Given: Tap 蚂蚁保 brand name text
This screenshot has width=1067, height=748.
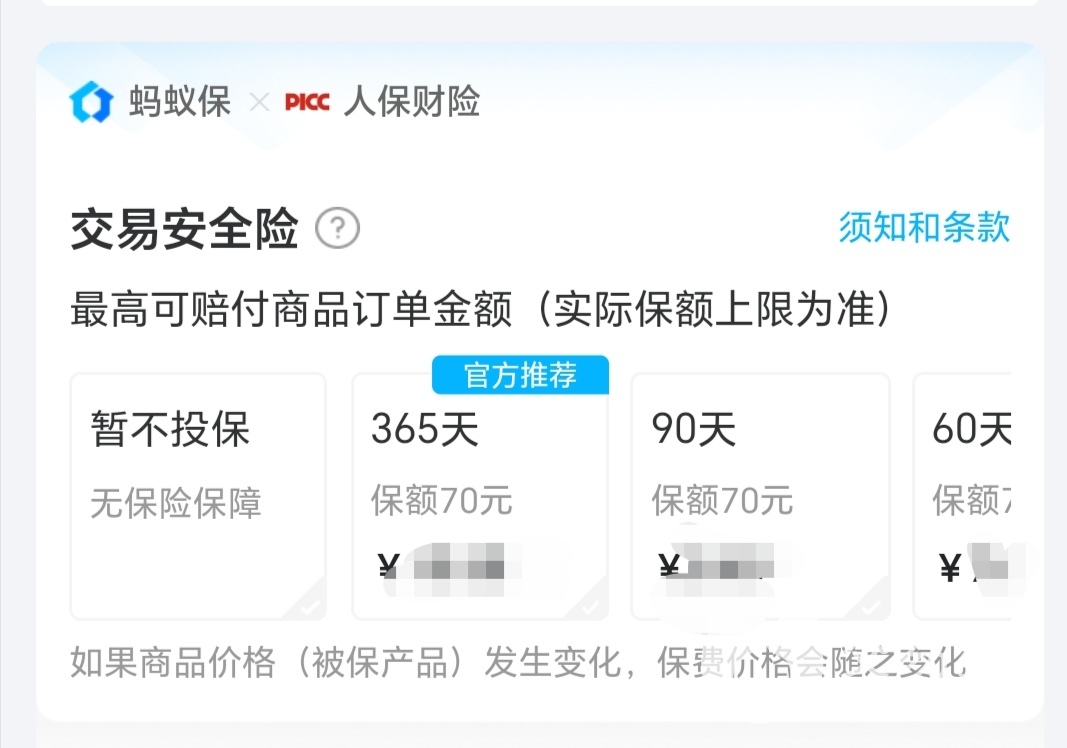Looking at the screenshot, I should tap(180, 102).
